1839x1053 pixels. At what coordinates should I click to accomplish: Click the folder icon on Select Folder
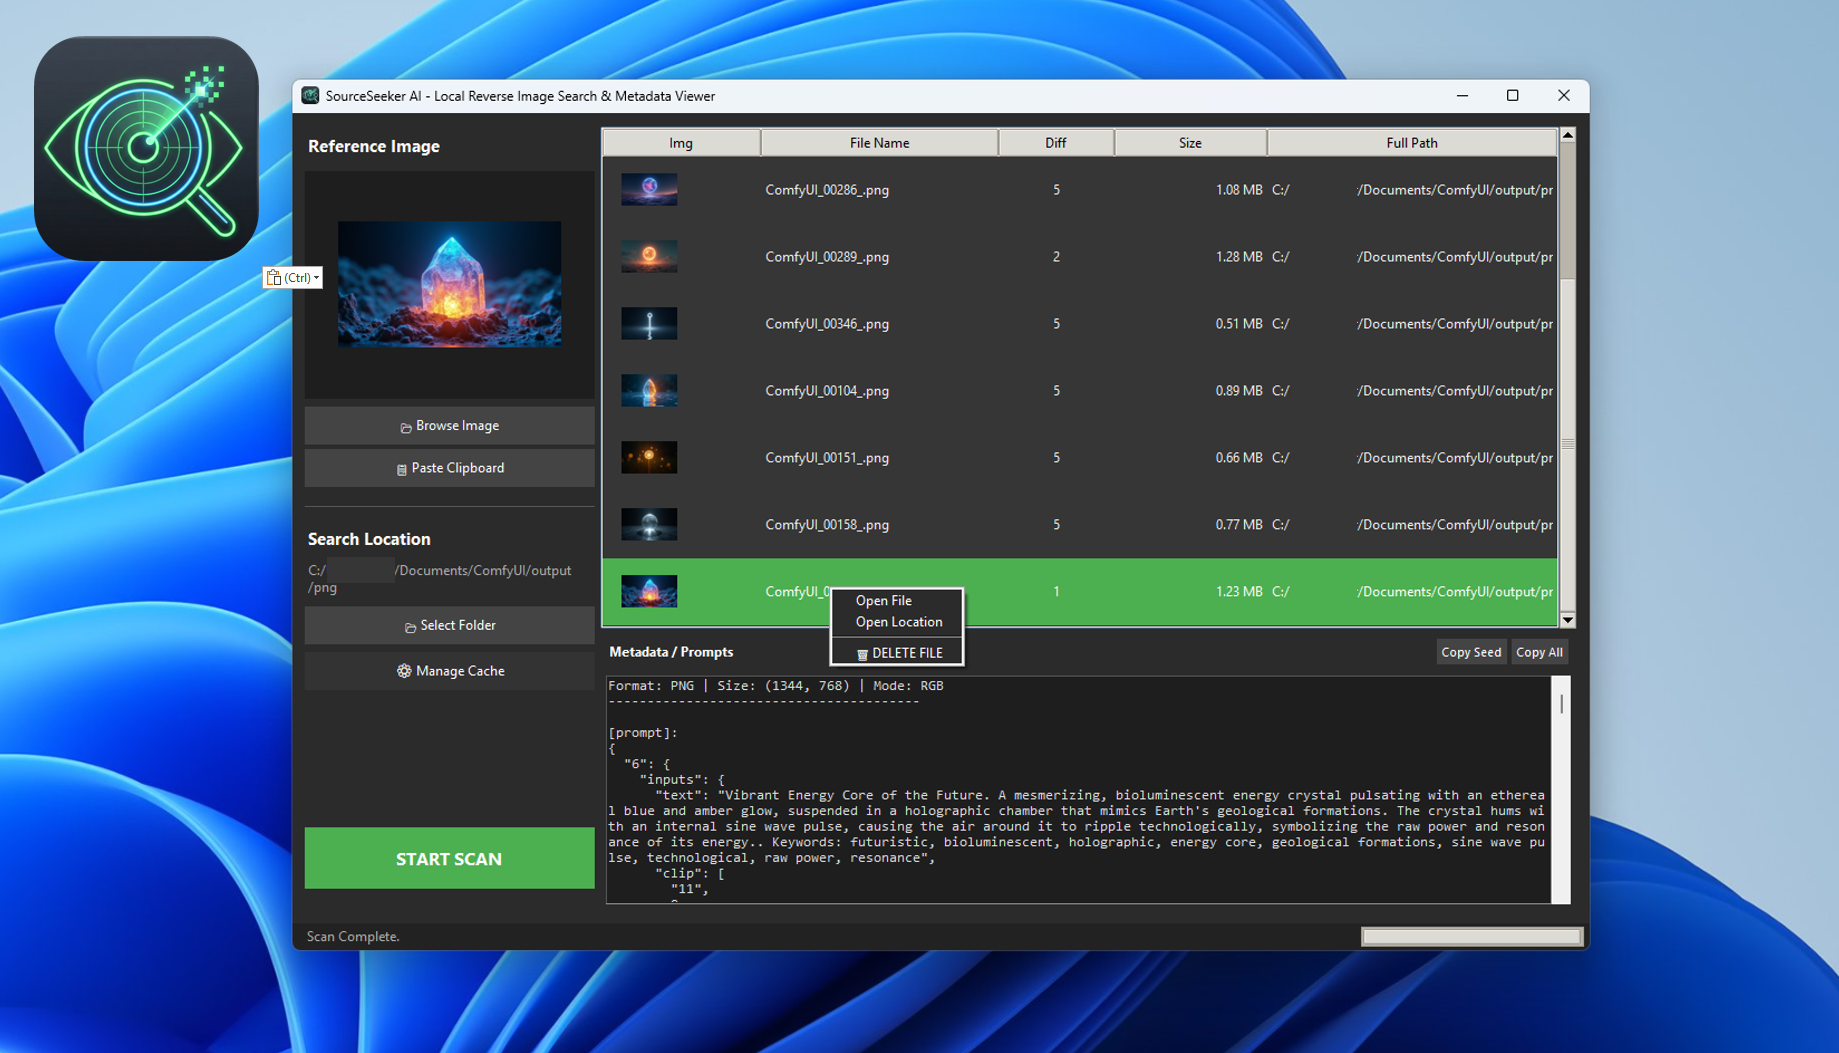[410, 625]
